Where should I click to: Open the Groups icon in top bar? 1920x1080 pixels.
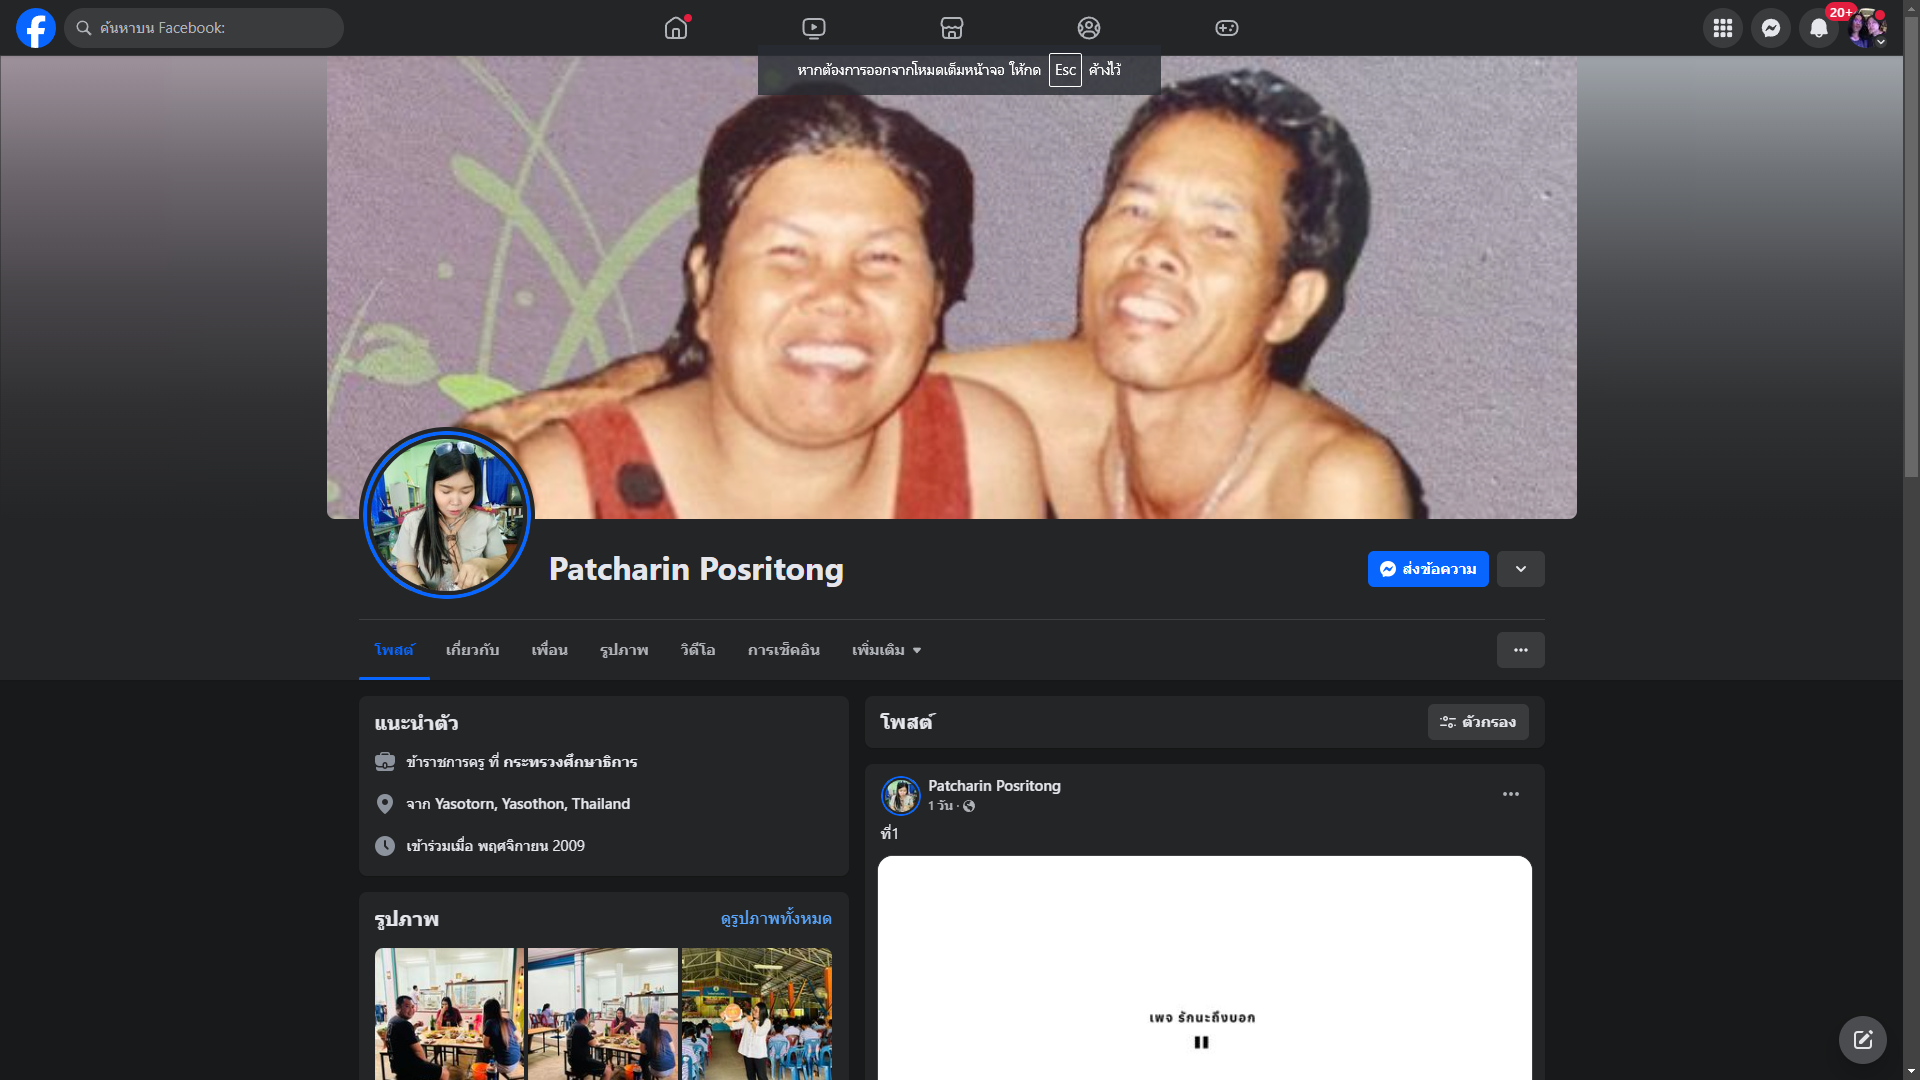(x=1089, y=28)
